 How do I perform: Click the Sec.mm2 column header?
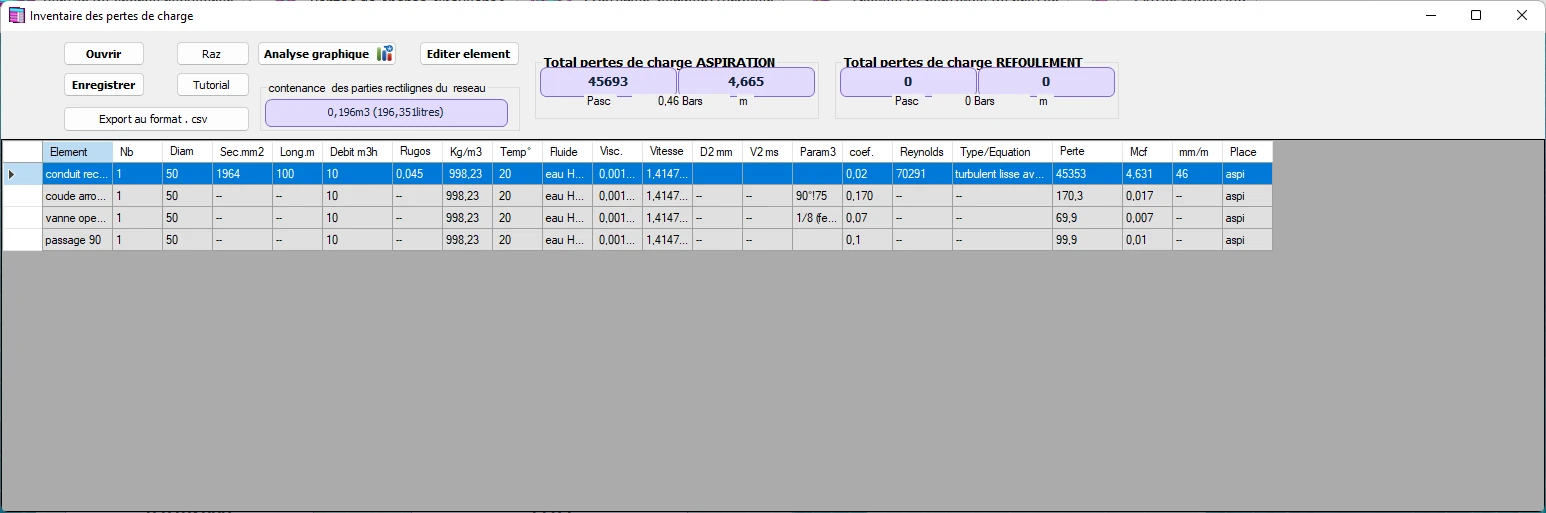point(242,152)
